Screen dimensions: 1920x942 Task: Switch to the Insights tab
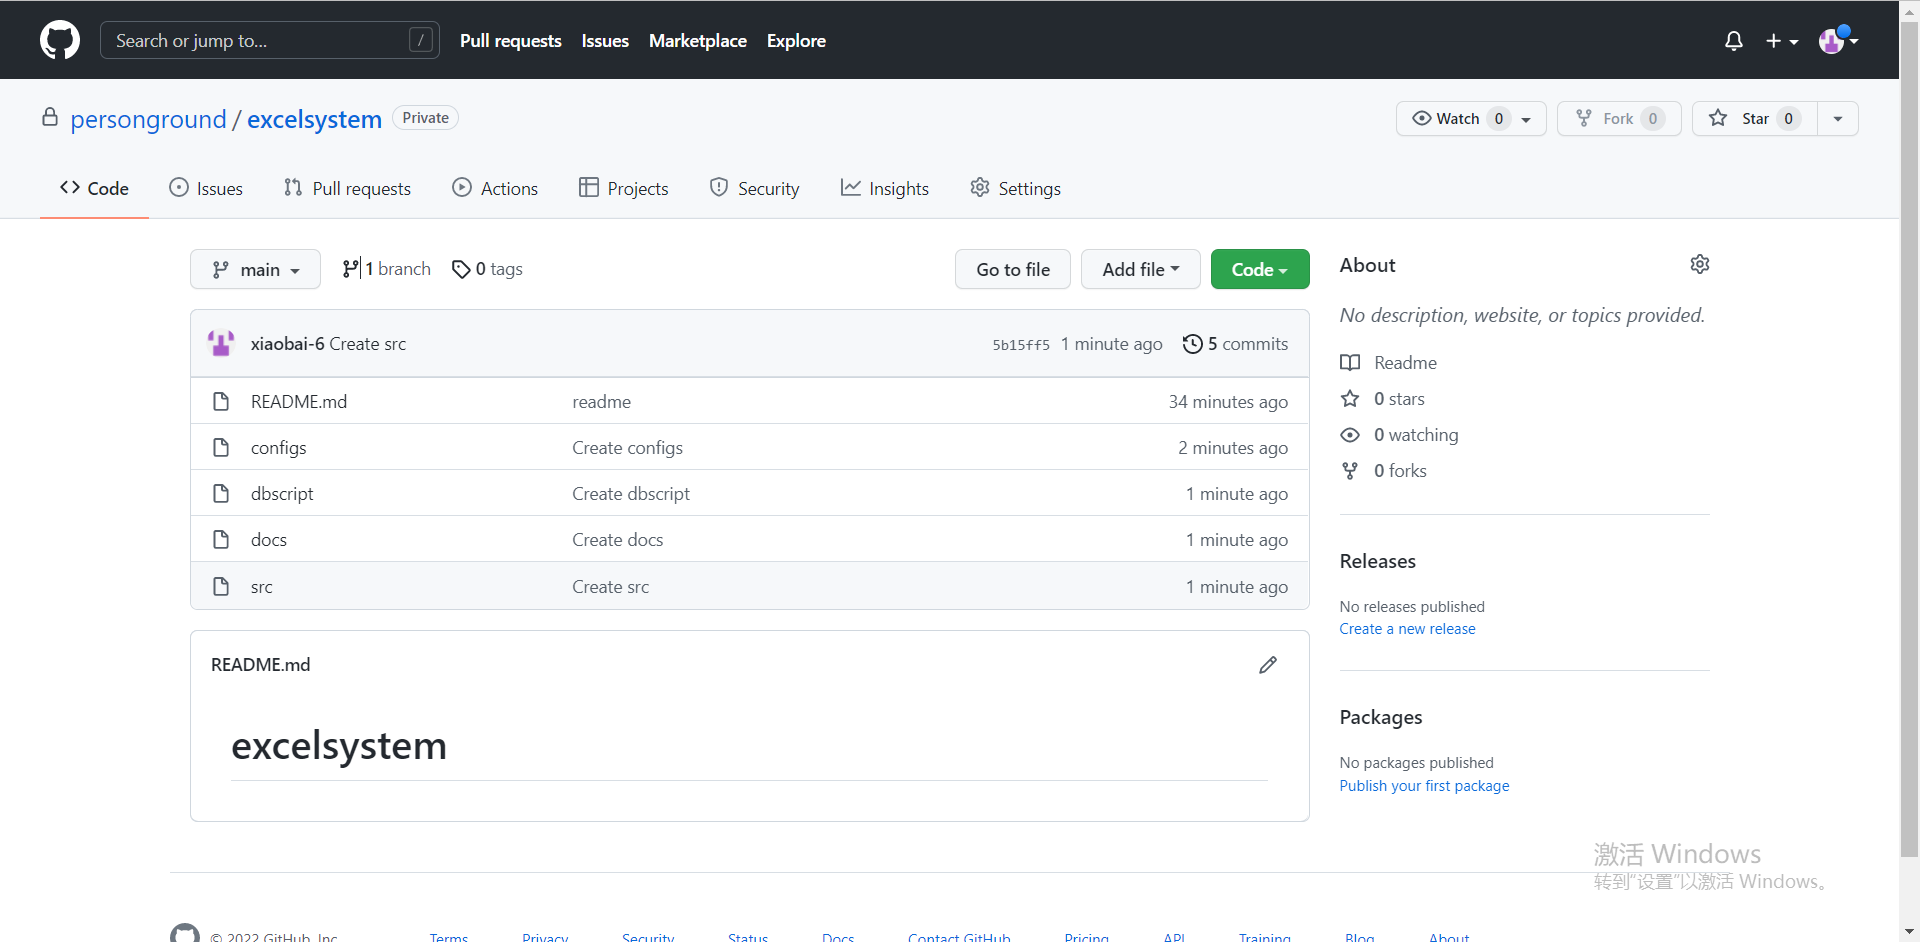click(885, 188)
